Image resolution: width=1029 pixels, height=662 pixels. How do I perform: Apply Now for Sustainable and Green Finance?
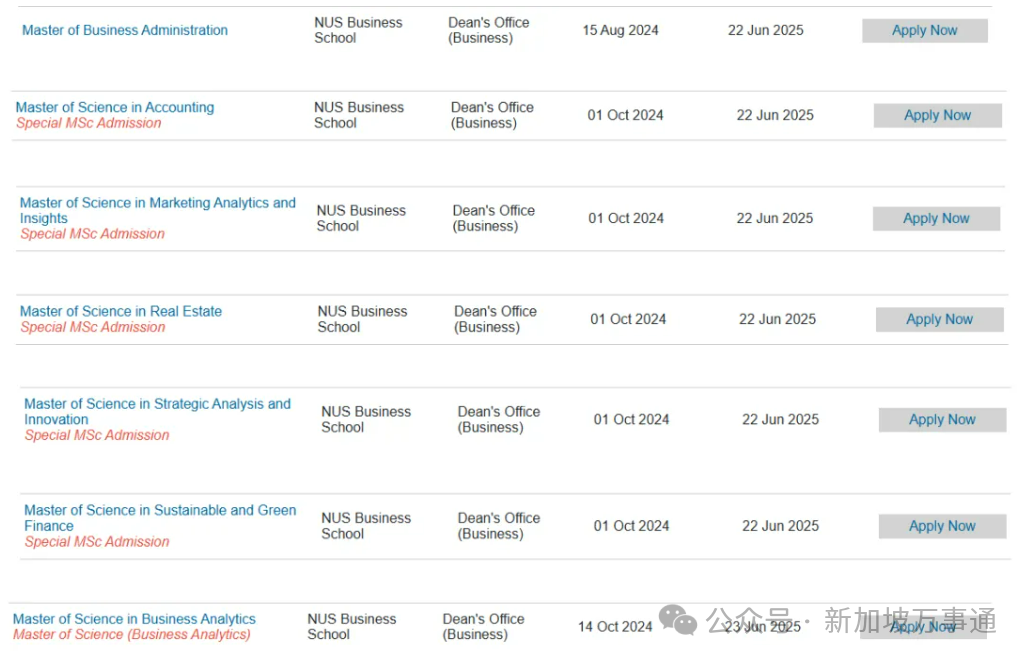[x=942, y=526]
